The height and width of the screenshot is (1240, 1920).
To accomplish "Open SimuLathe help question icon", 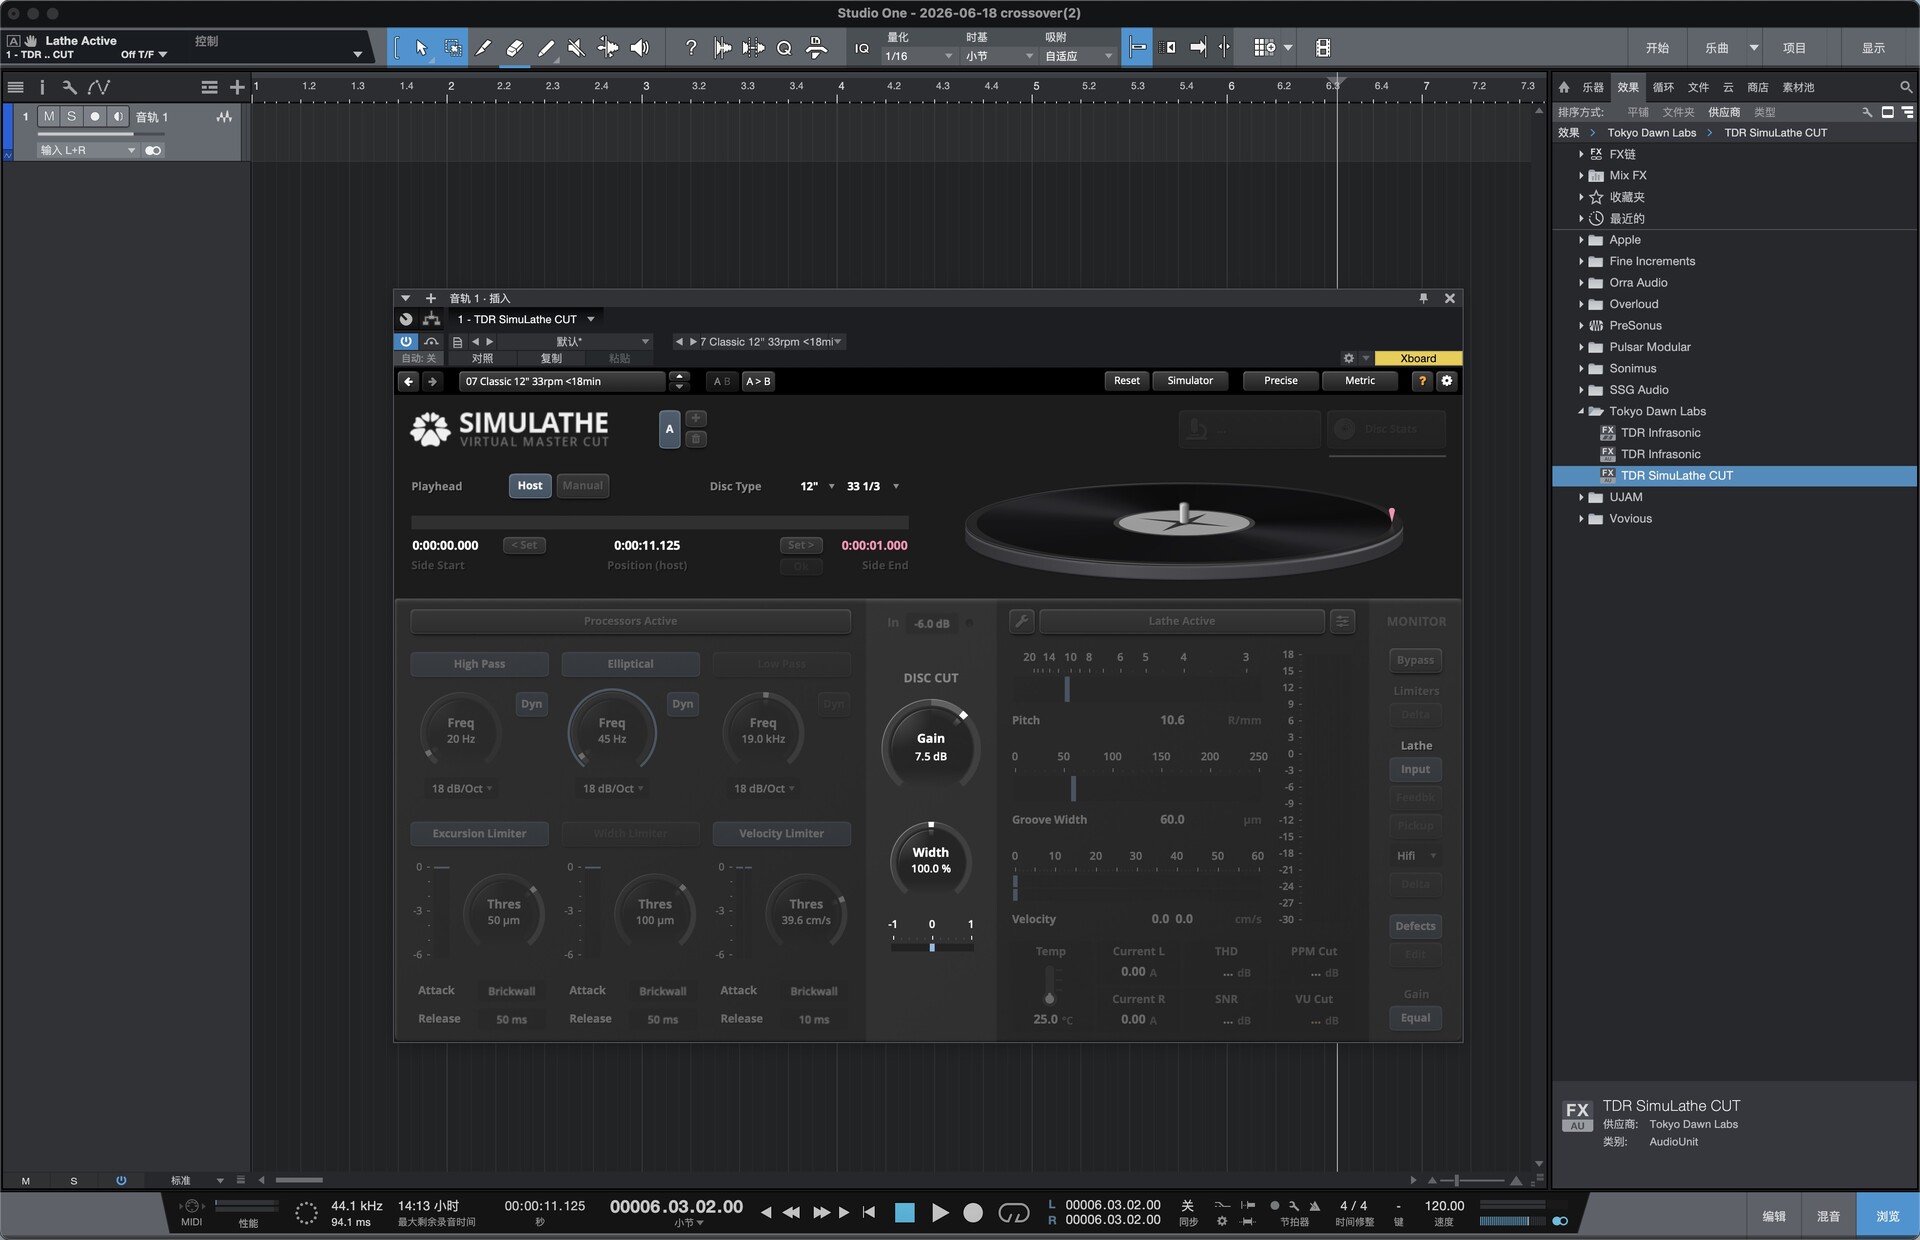I will pyautogui.click(x=1421, y=381).
